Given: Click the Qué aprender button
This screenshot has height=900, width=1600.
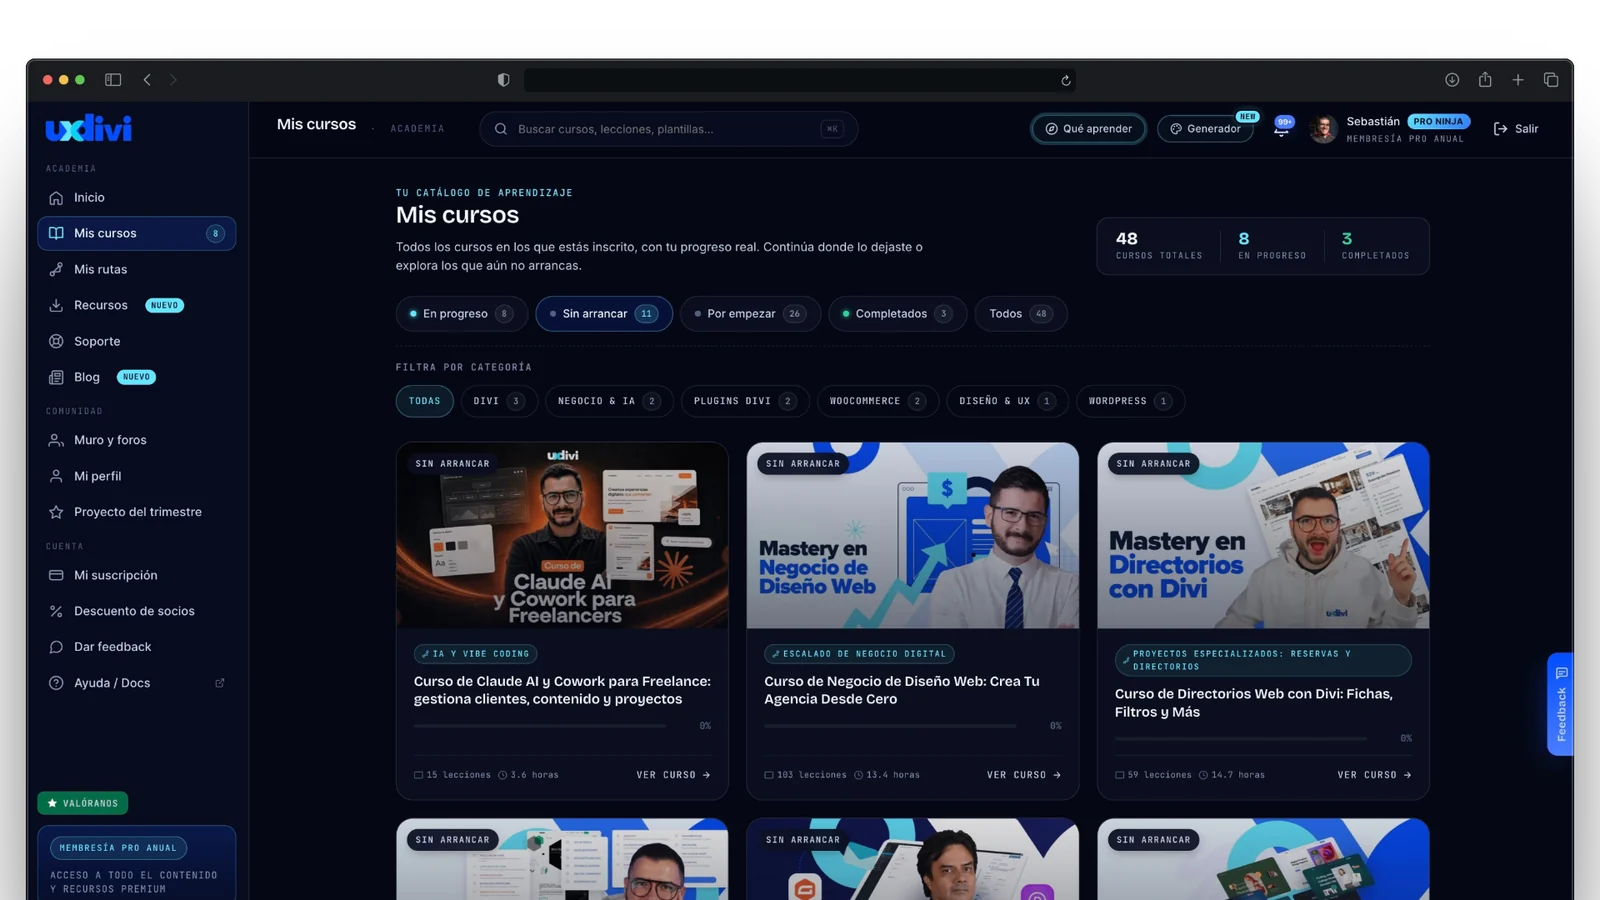Looking at the screenshot, I should point(1088,129).
